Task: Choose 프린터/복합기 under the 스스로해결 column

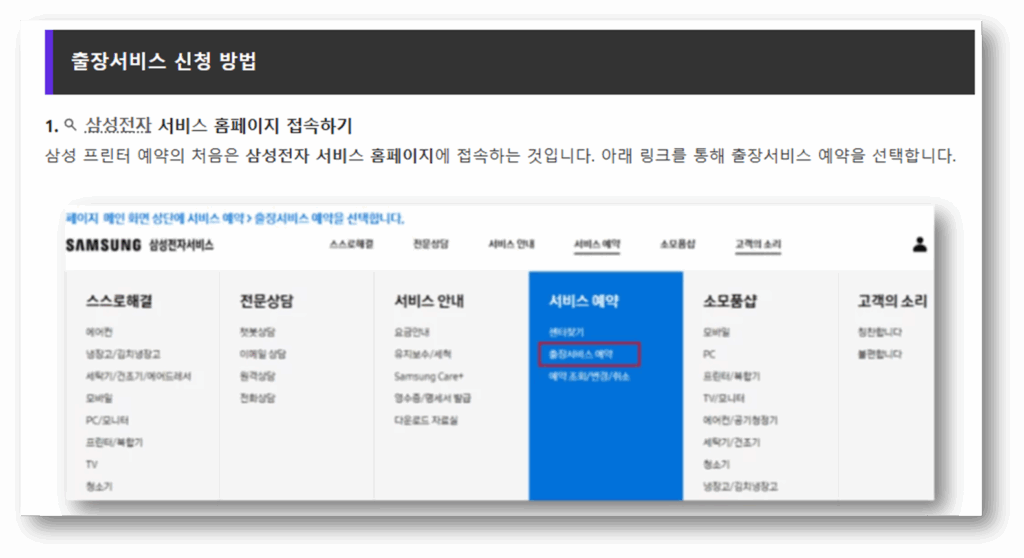Action: [114, 442]
